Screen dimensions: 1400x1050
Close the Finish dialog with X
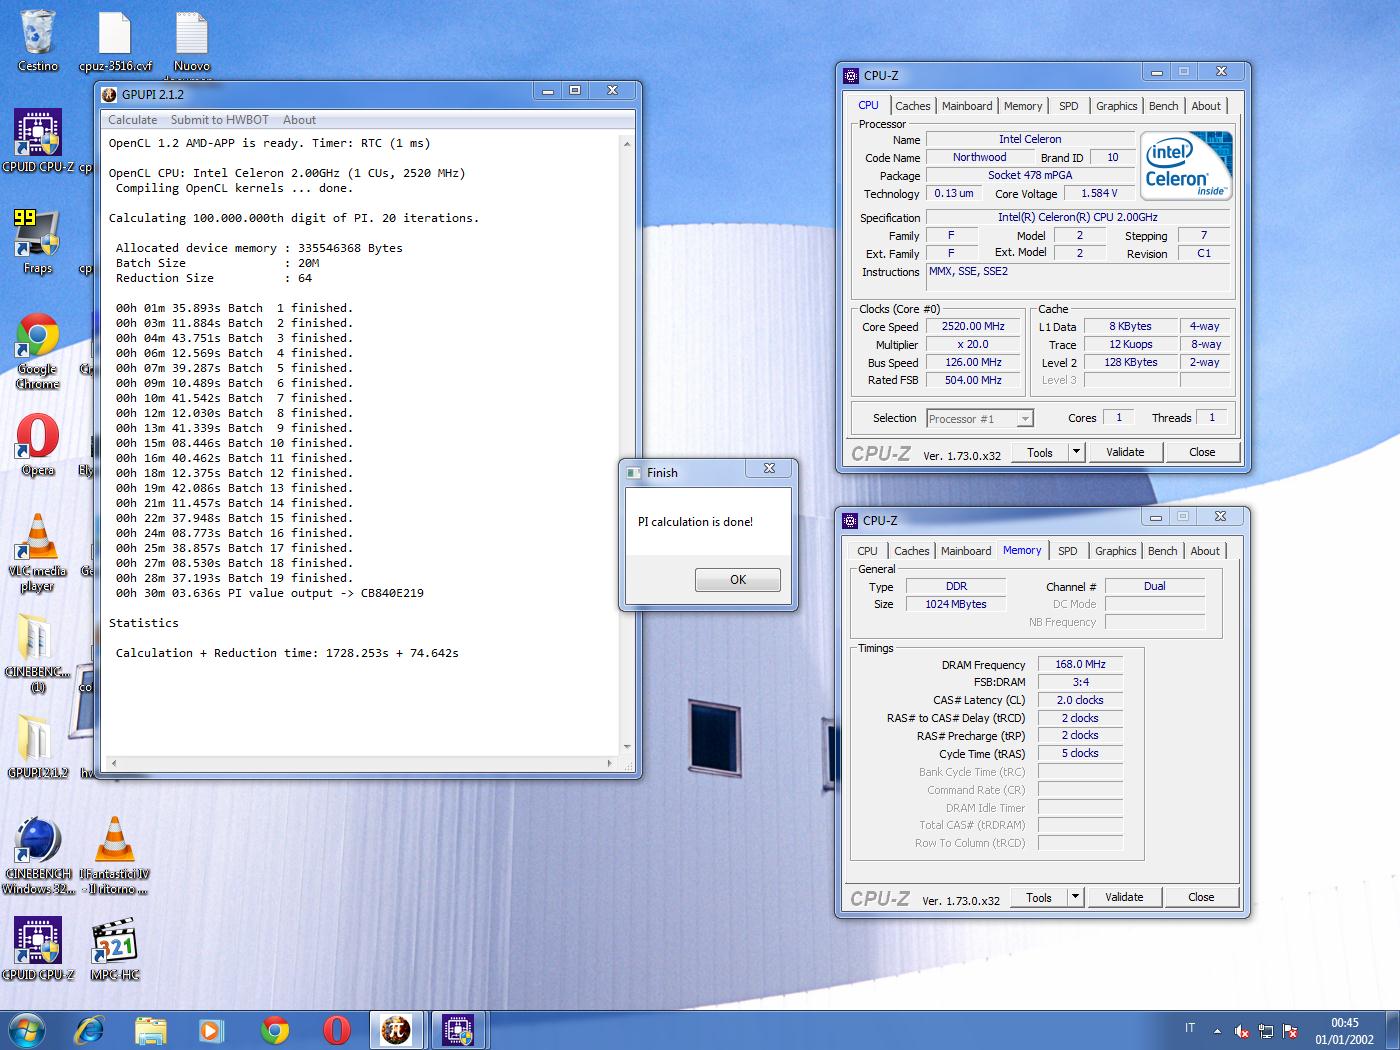point(769,468)
